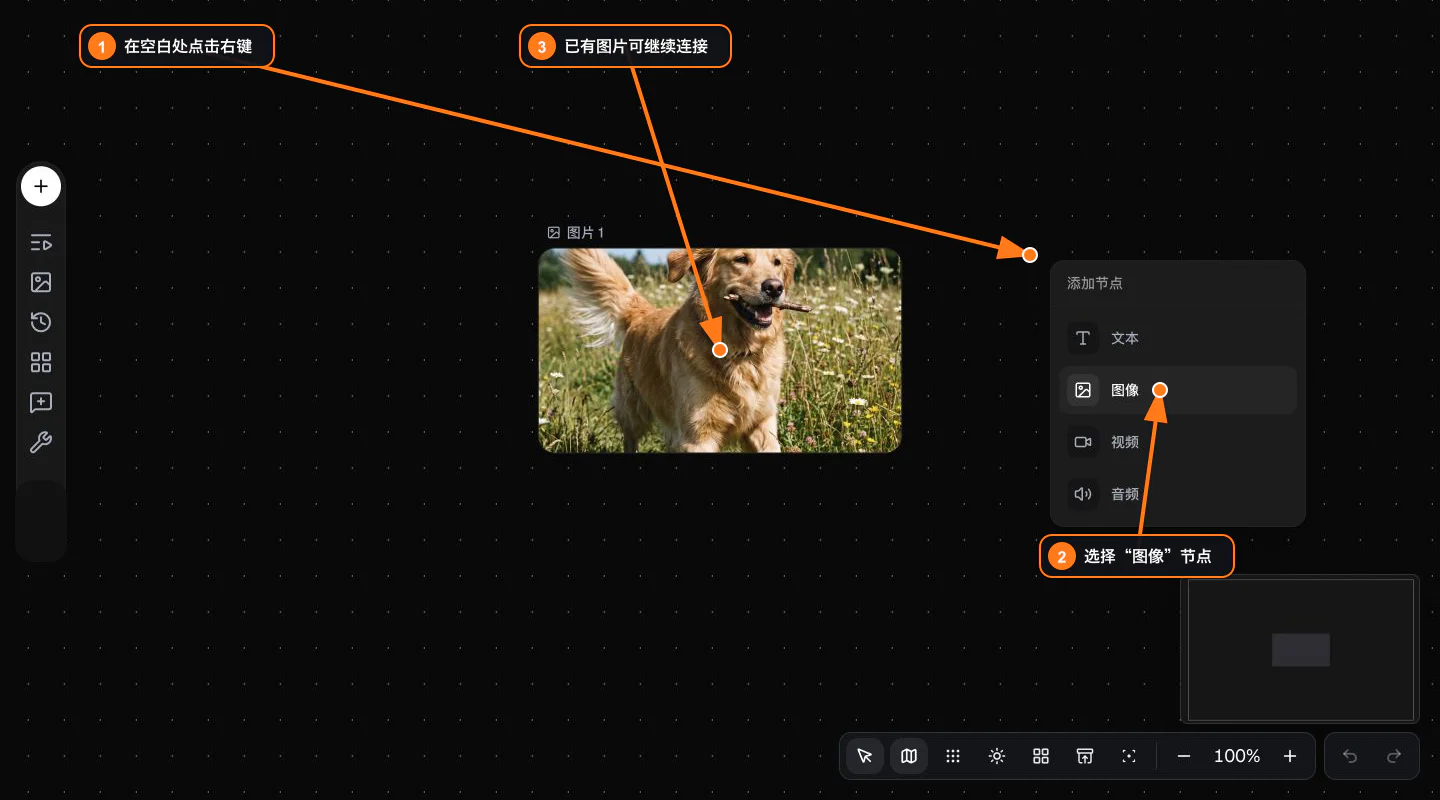Select the cursor pointer tool
The width and height of the screenshot is (1440, 800).
tap(865, 756)
